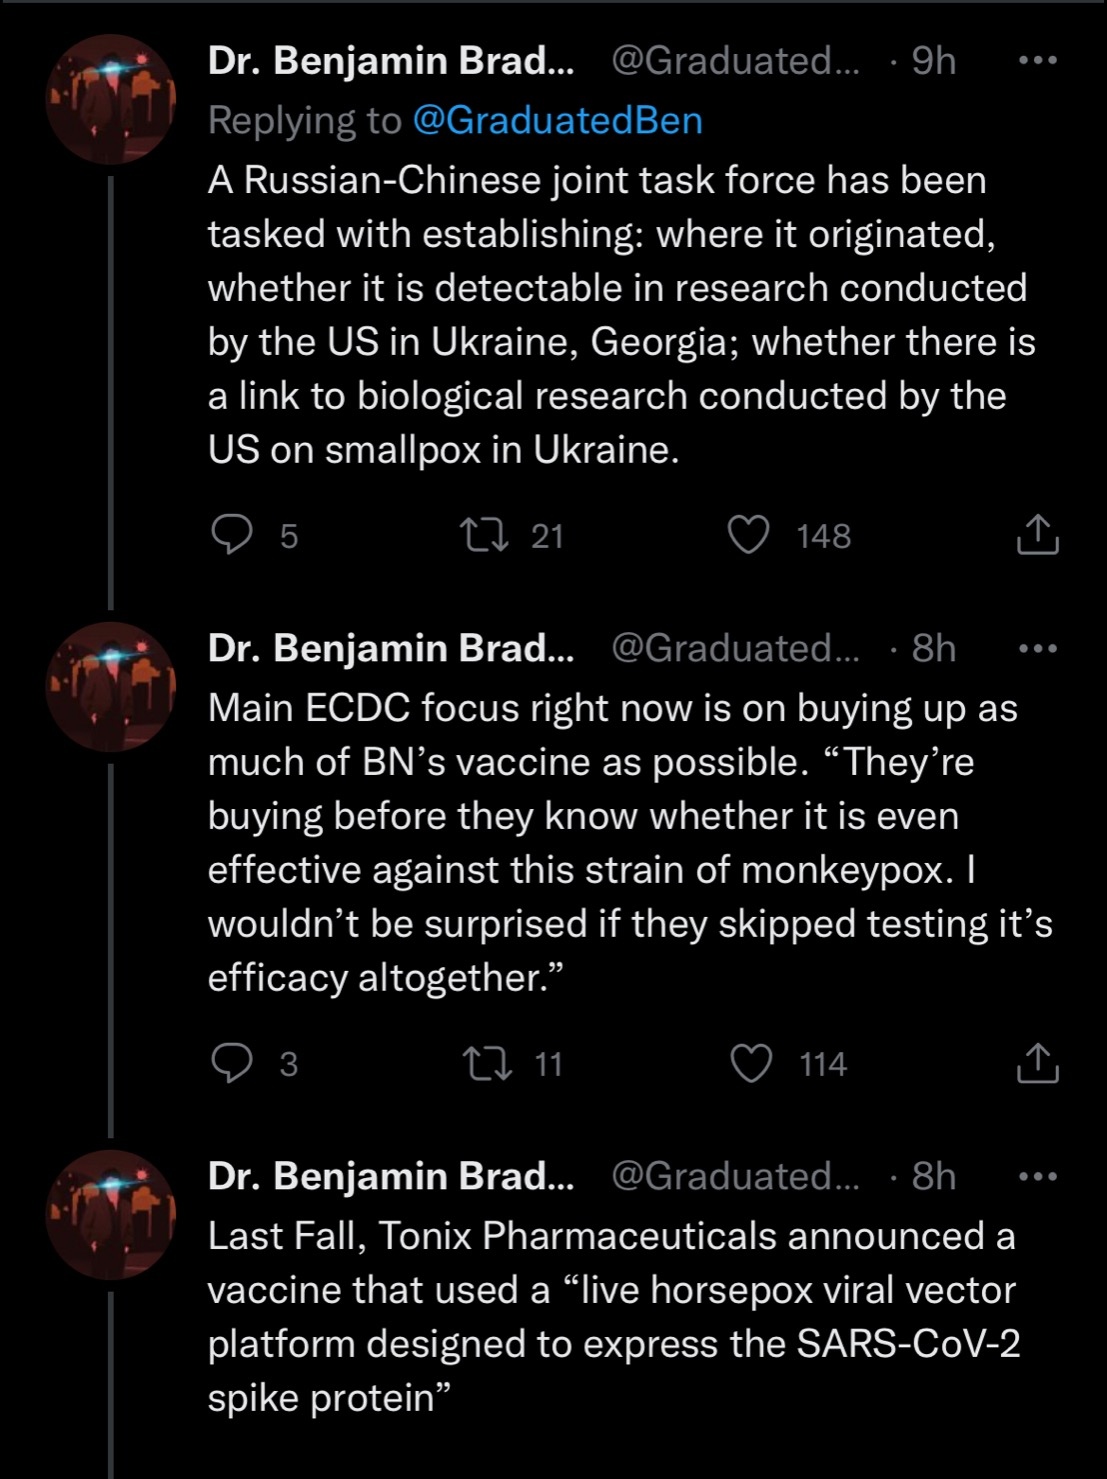
Task: Open profile picture on the Tonix tweet
Action: tap(111, 1215)
